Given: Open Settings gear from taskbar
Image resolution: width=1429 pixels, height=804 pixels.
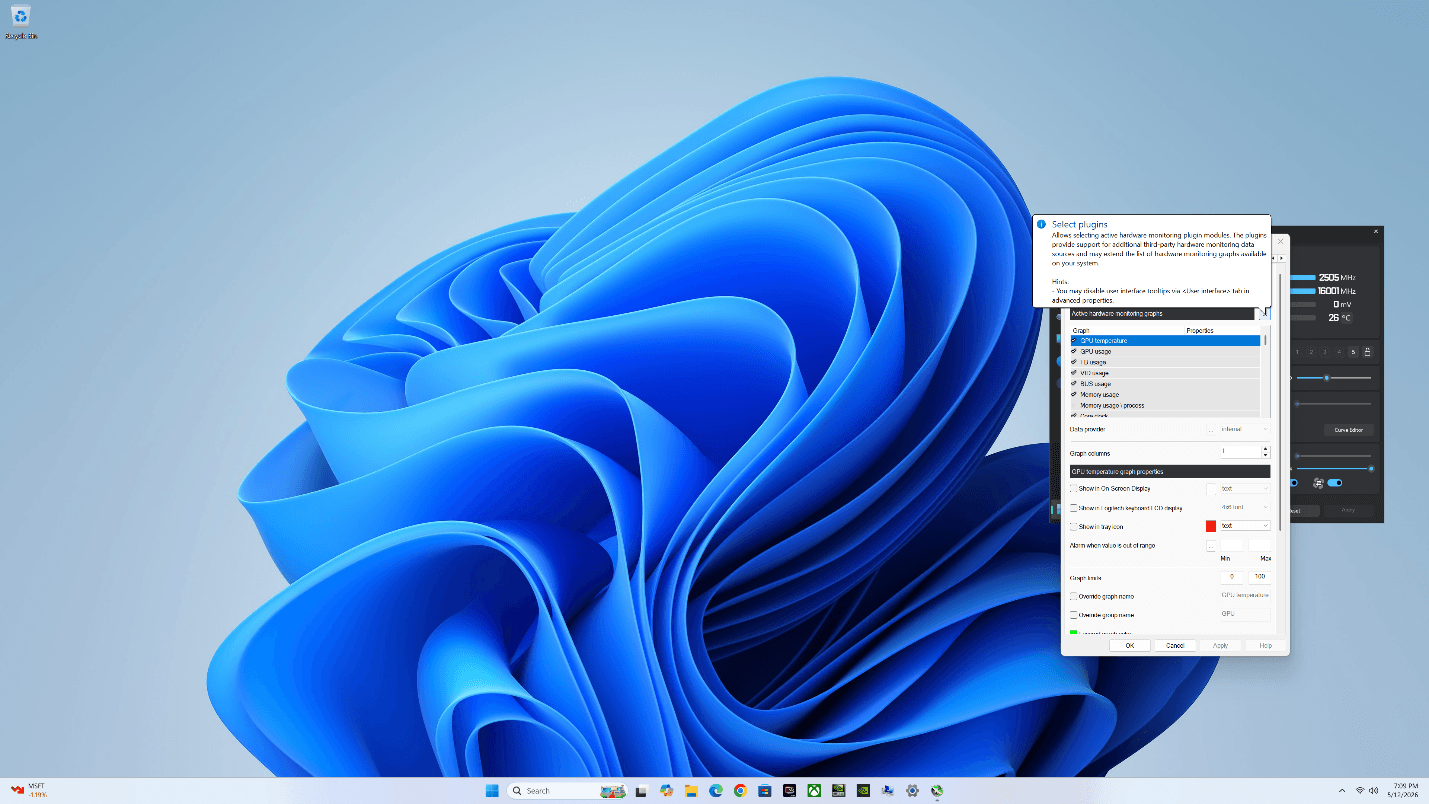Looking at the screenshot, I should click(x=912, y=790).
